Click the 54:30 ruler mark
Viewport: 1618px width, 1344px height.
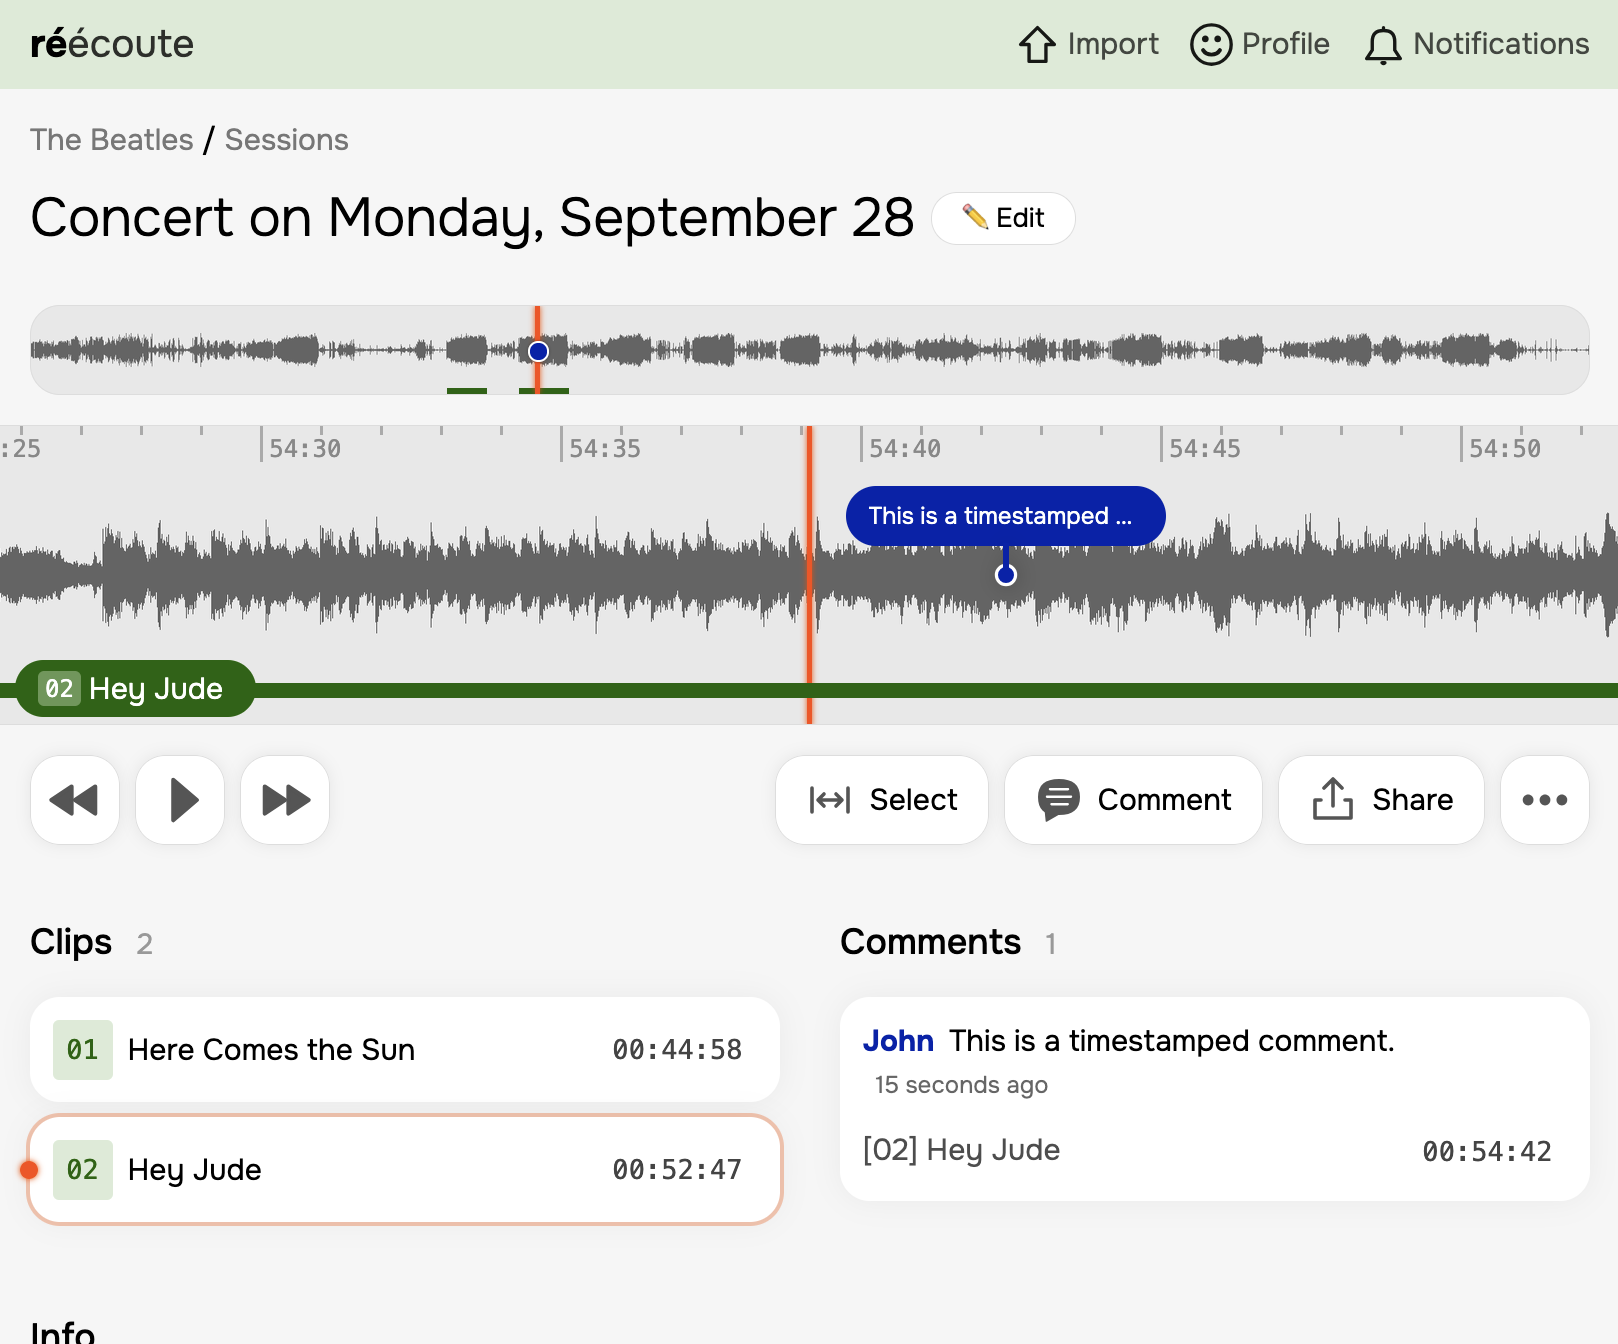[x=304, y=449]
